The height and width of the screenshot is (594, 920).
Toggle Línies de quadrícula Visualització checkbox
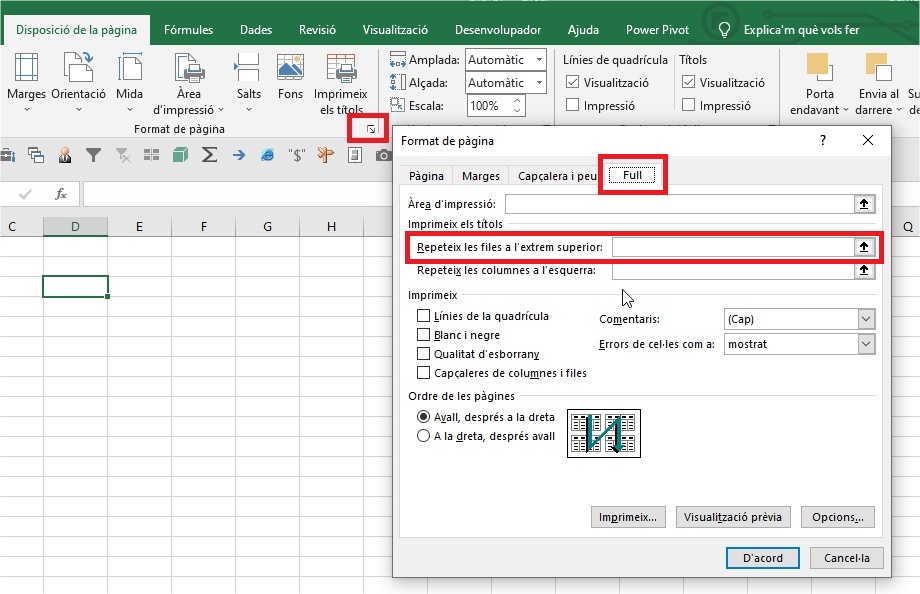click(x=573, y=82)
